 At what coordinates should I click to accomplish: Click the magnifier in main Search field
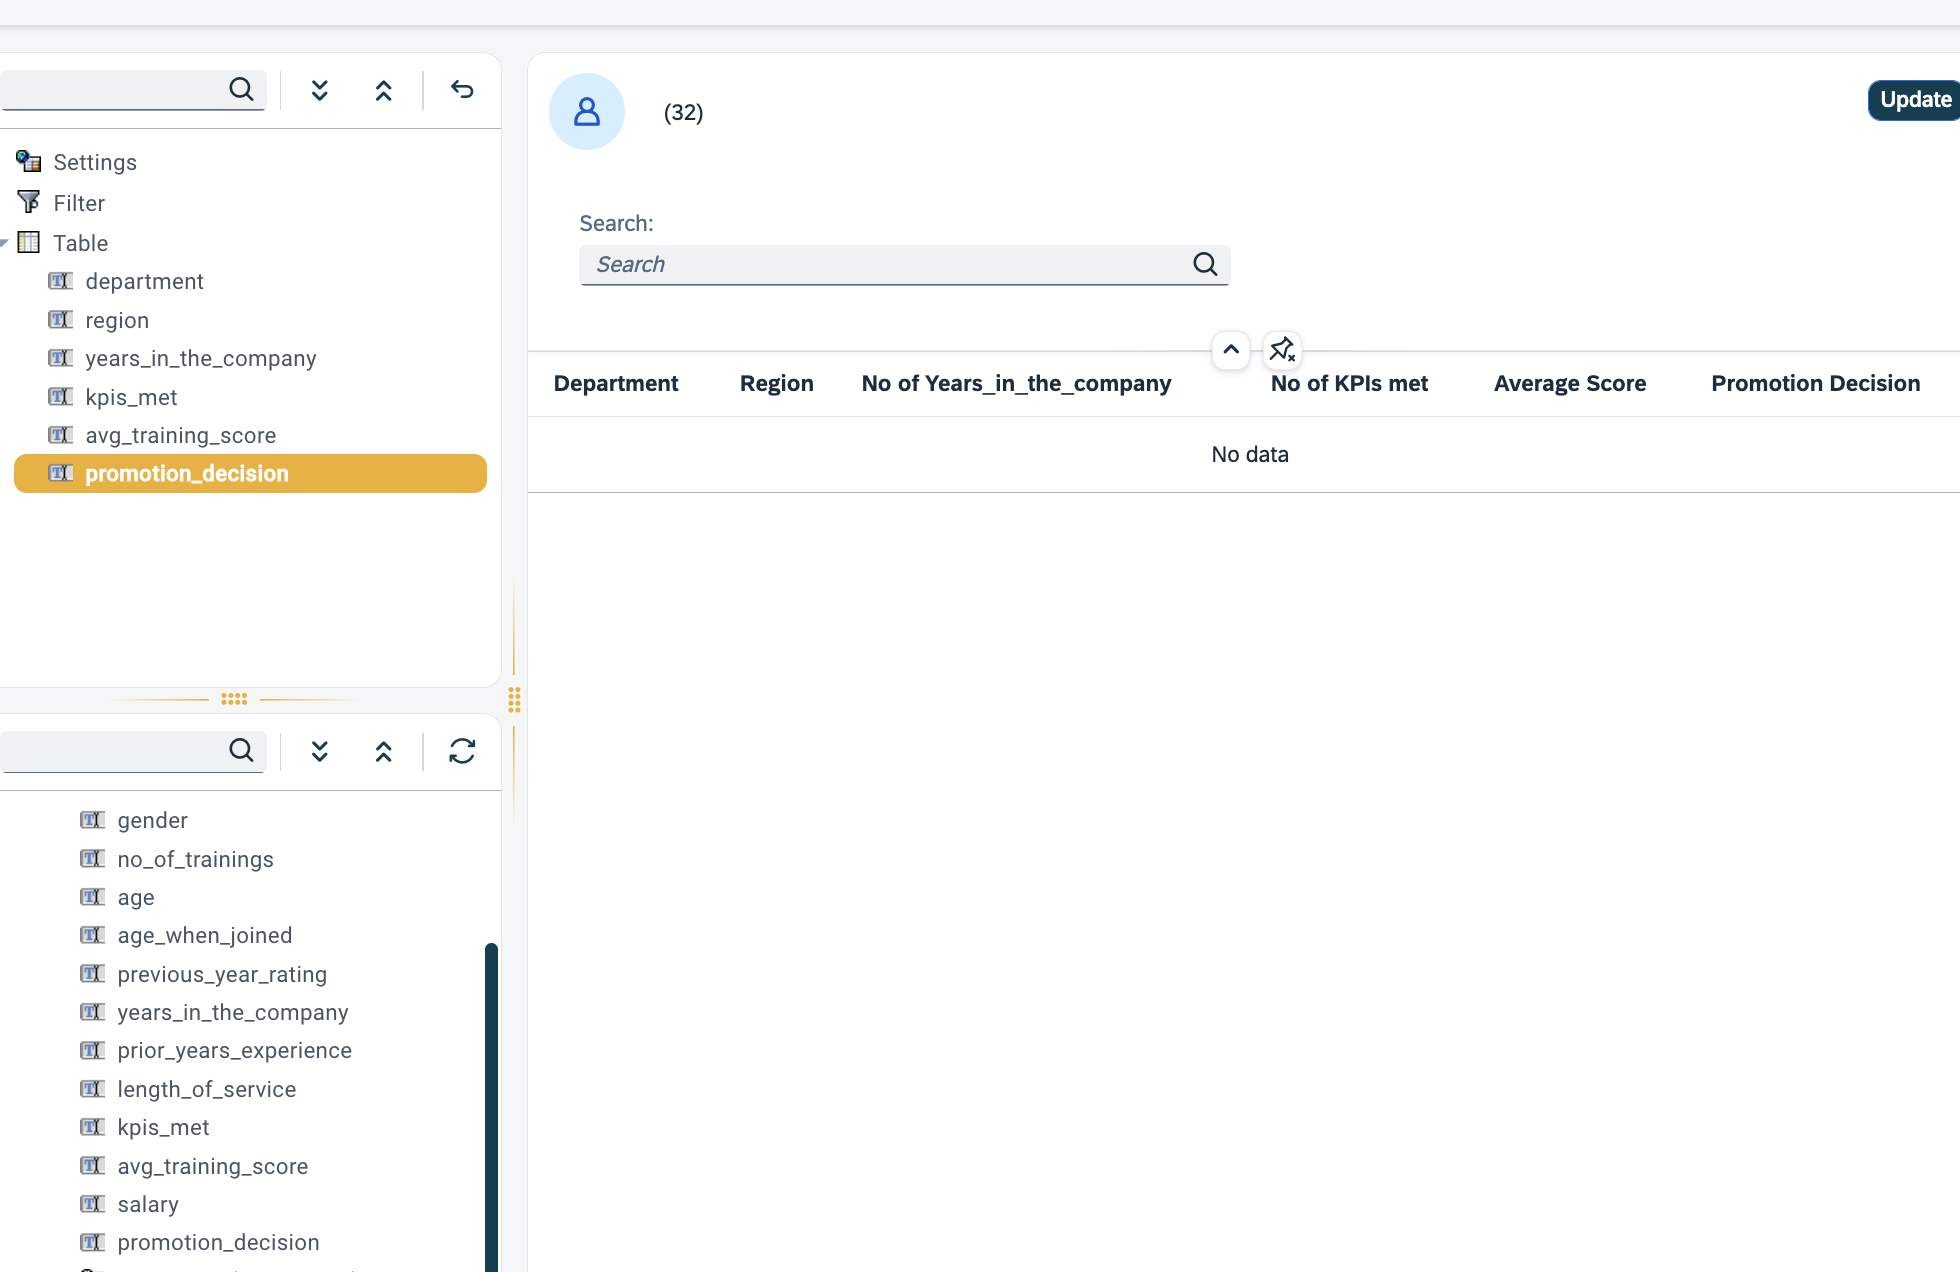pos(1205,264)
